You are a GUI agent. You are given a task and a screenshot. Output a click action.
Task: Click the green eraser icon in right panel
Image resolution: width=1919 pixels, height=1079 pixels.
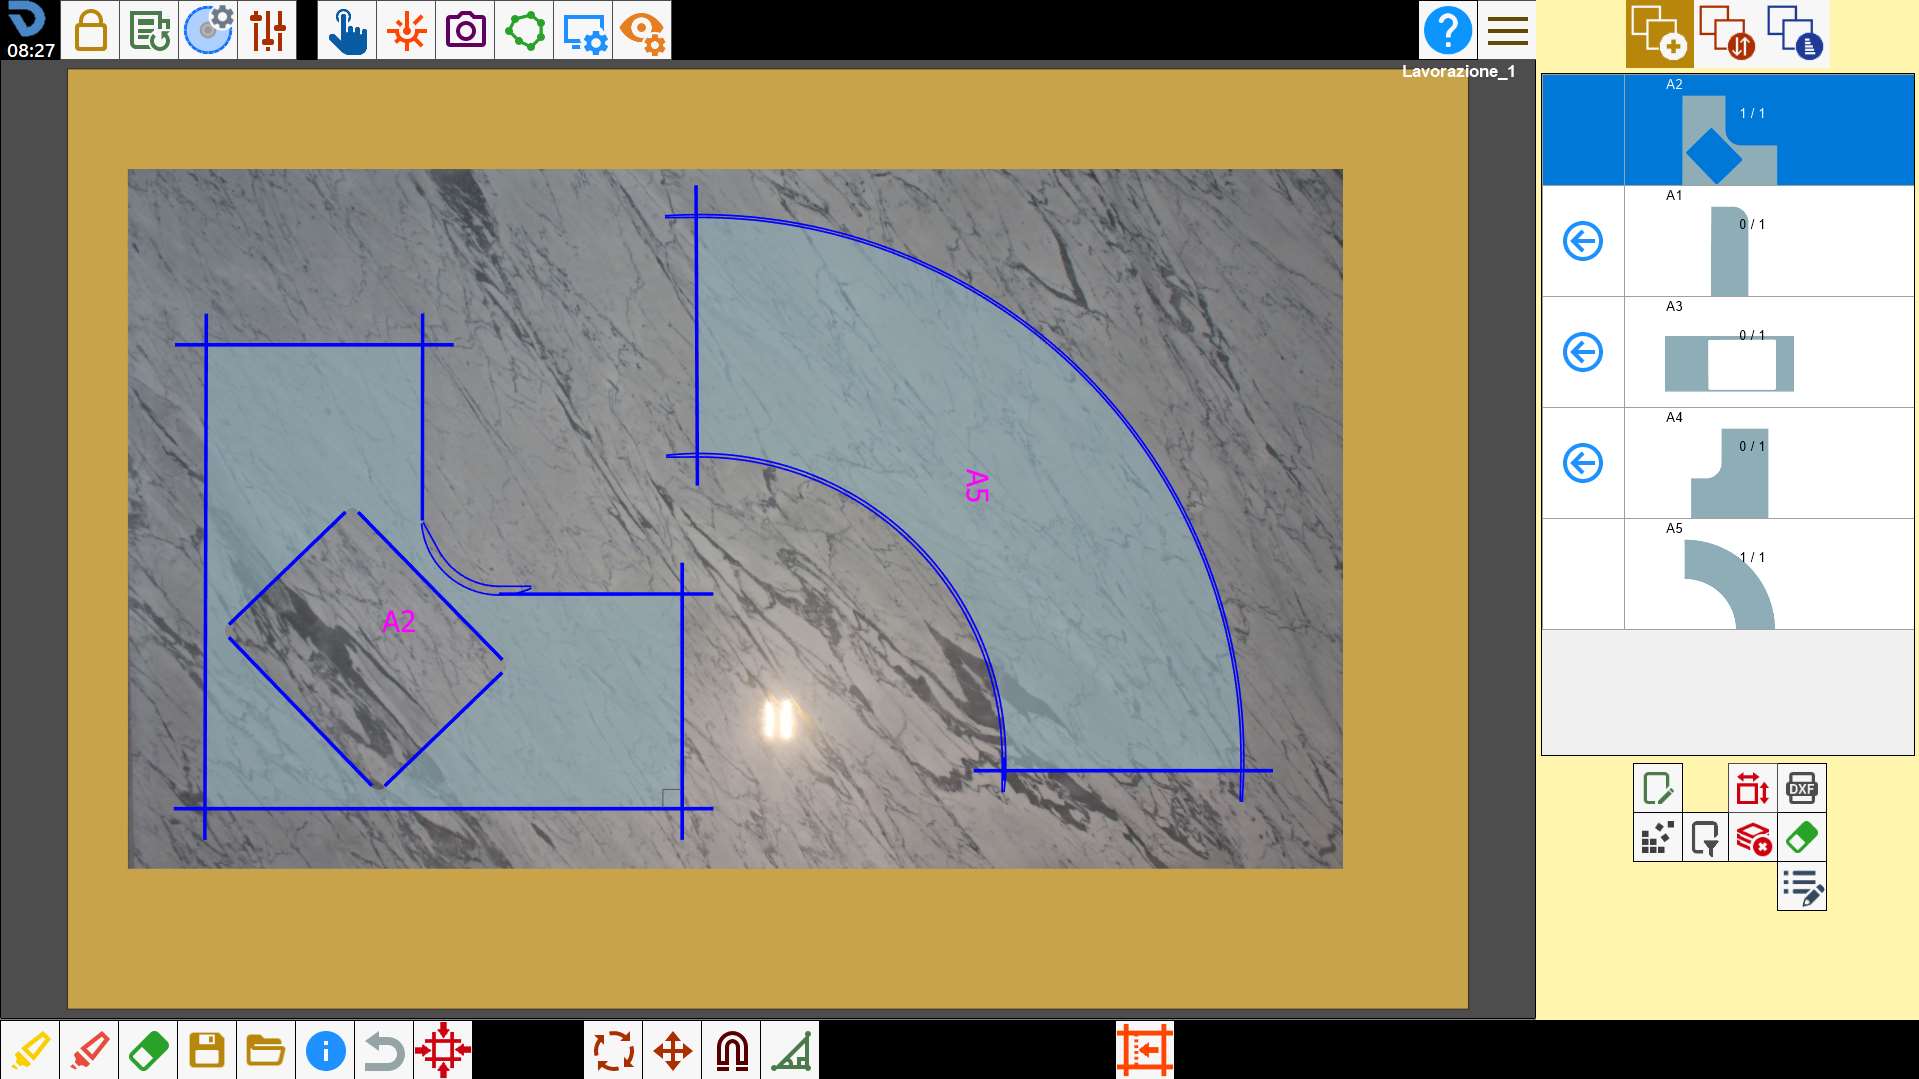(x=1801, y=837)
